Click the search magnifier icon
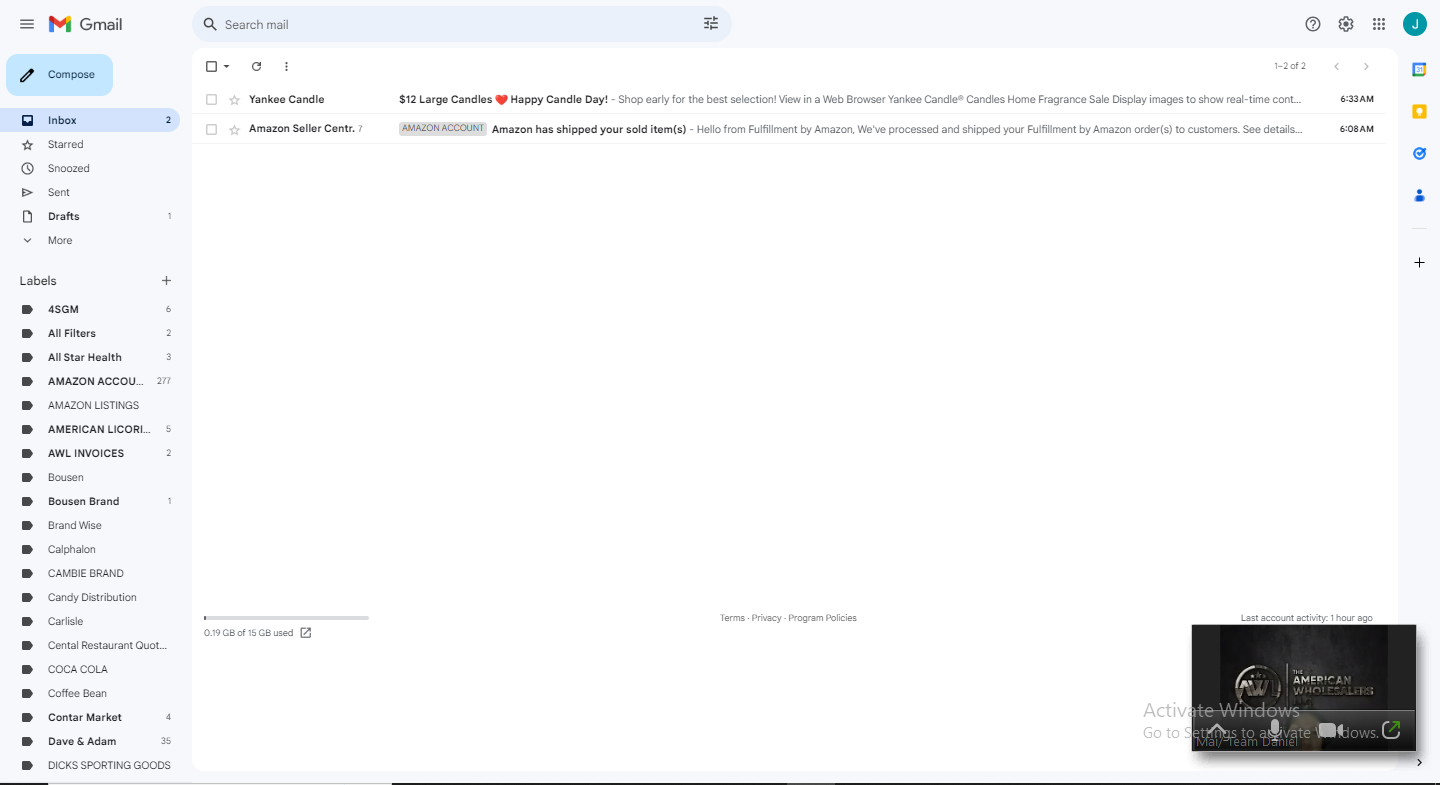 tap(210, 24)
